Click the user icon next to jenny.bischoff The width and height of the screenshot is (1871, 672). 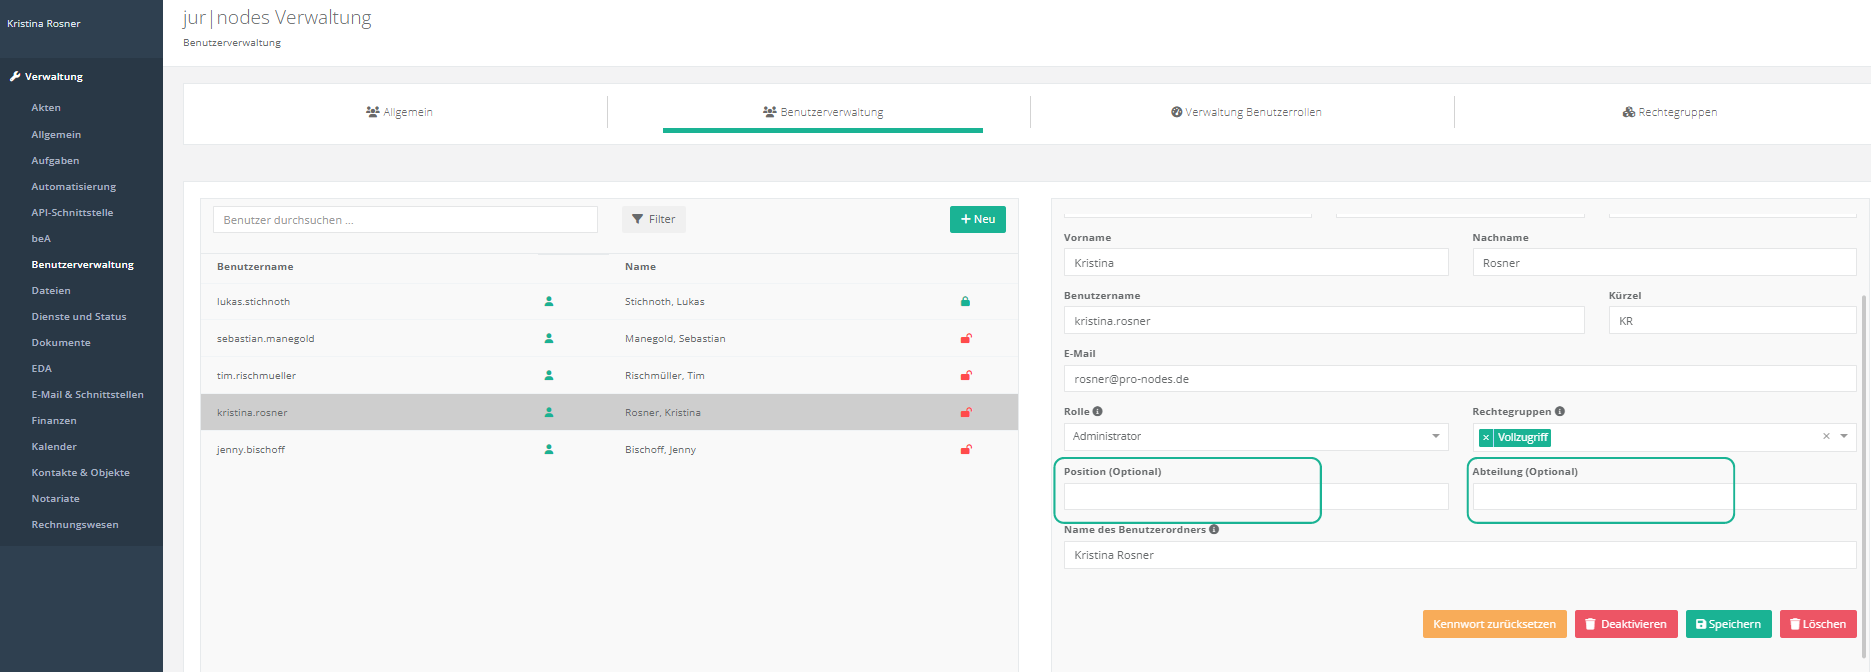tap(549, 450)
